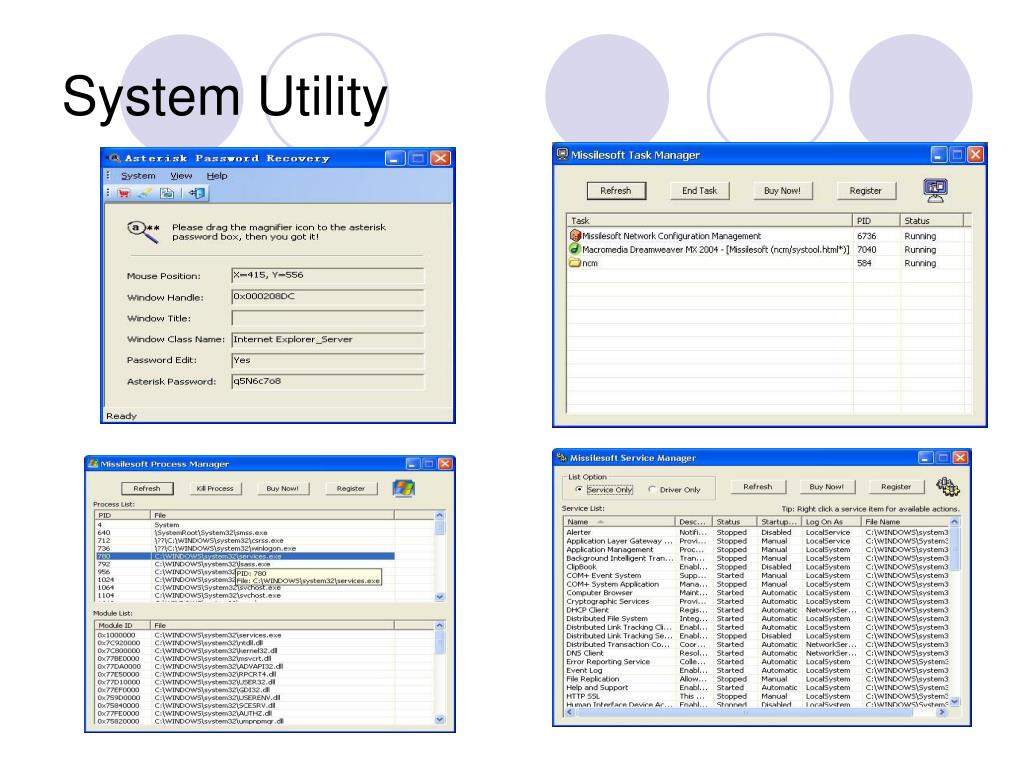Click the Kill Process button
Viewport: 1024px width, 768px height.
click(215, 488)
